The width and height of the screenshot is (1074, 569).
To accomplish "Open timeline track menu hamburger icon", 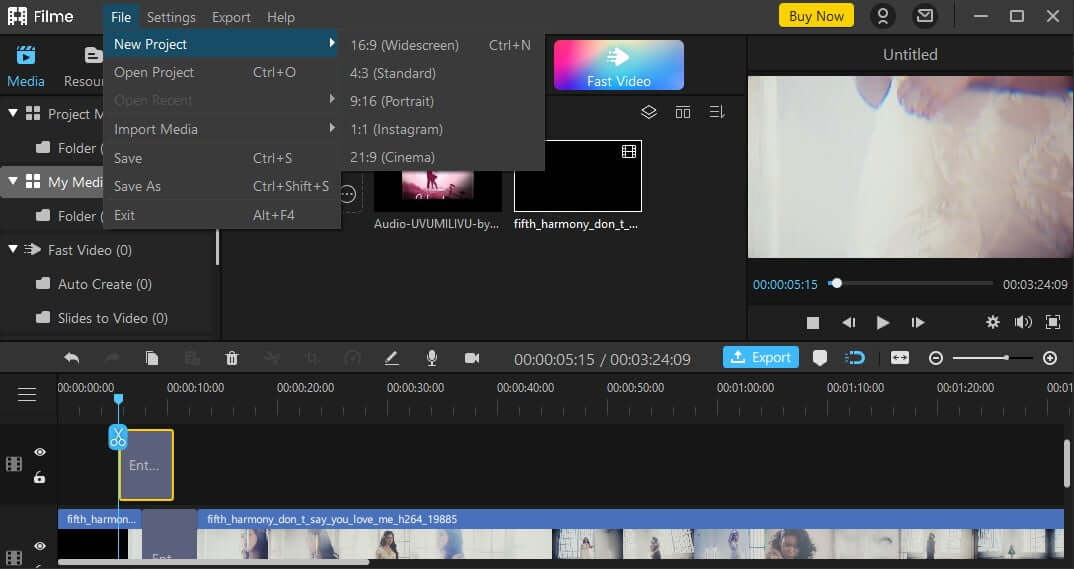I will point(27,394).
